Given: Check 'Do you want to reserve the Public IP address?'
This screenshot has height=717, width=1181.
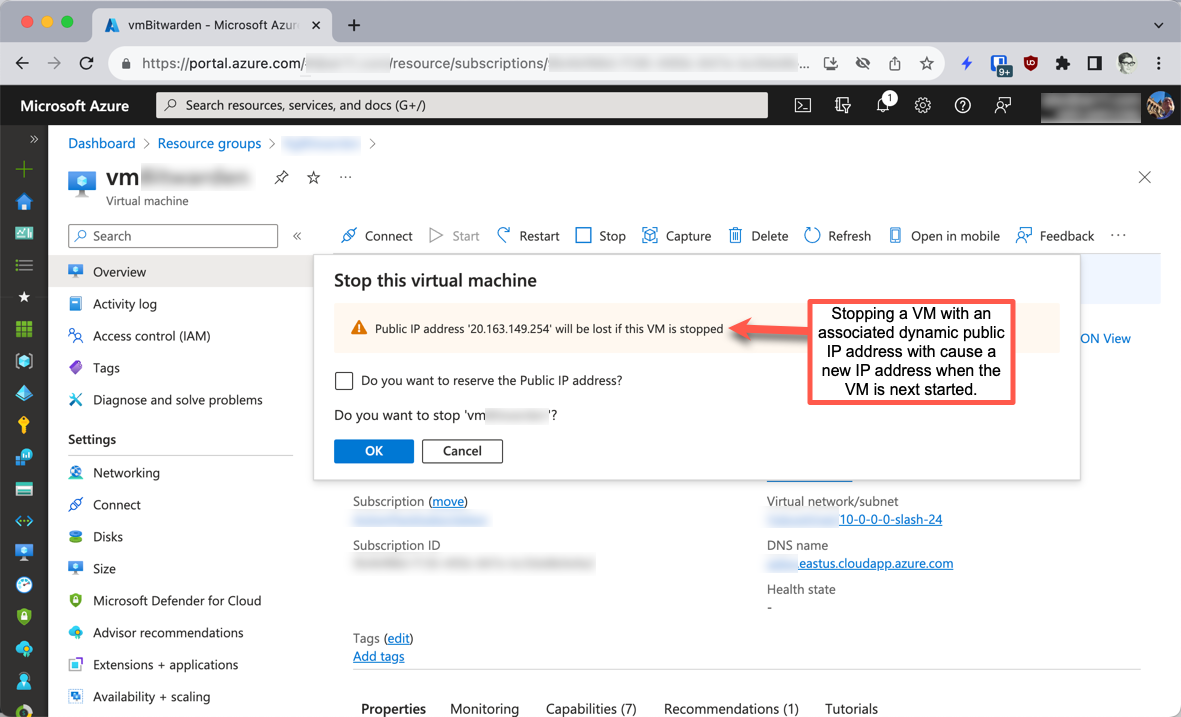Looking at the screenshot, I should pyautogui.click(x=344, y=381).
